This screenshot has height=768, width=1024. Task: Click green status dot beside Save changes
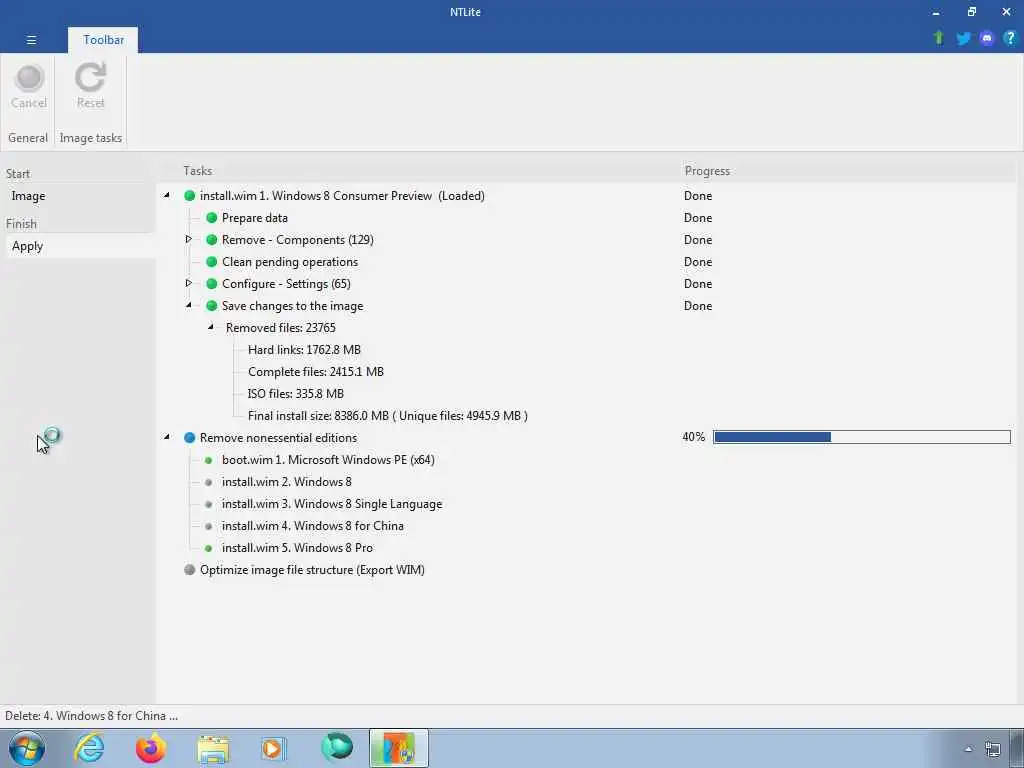point(212,306)
